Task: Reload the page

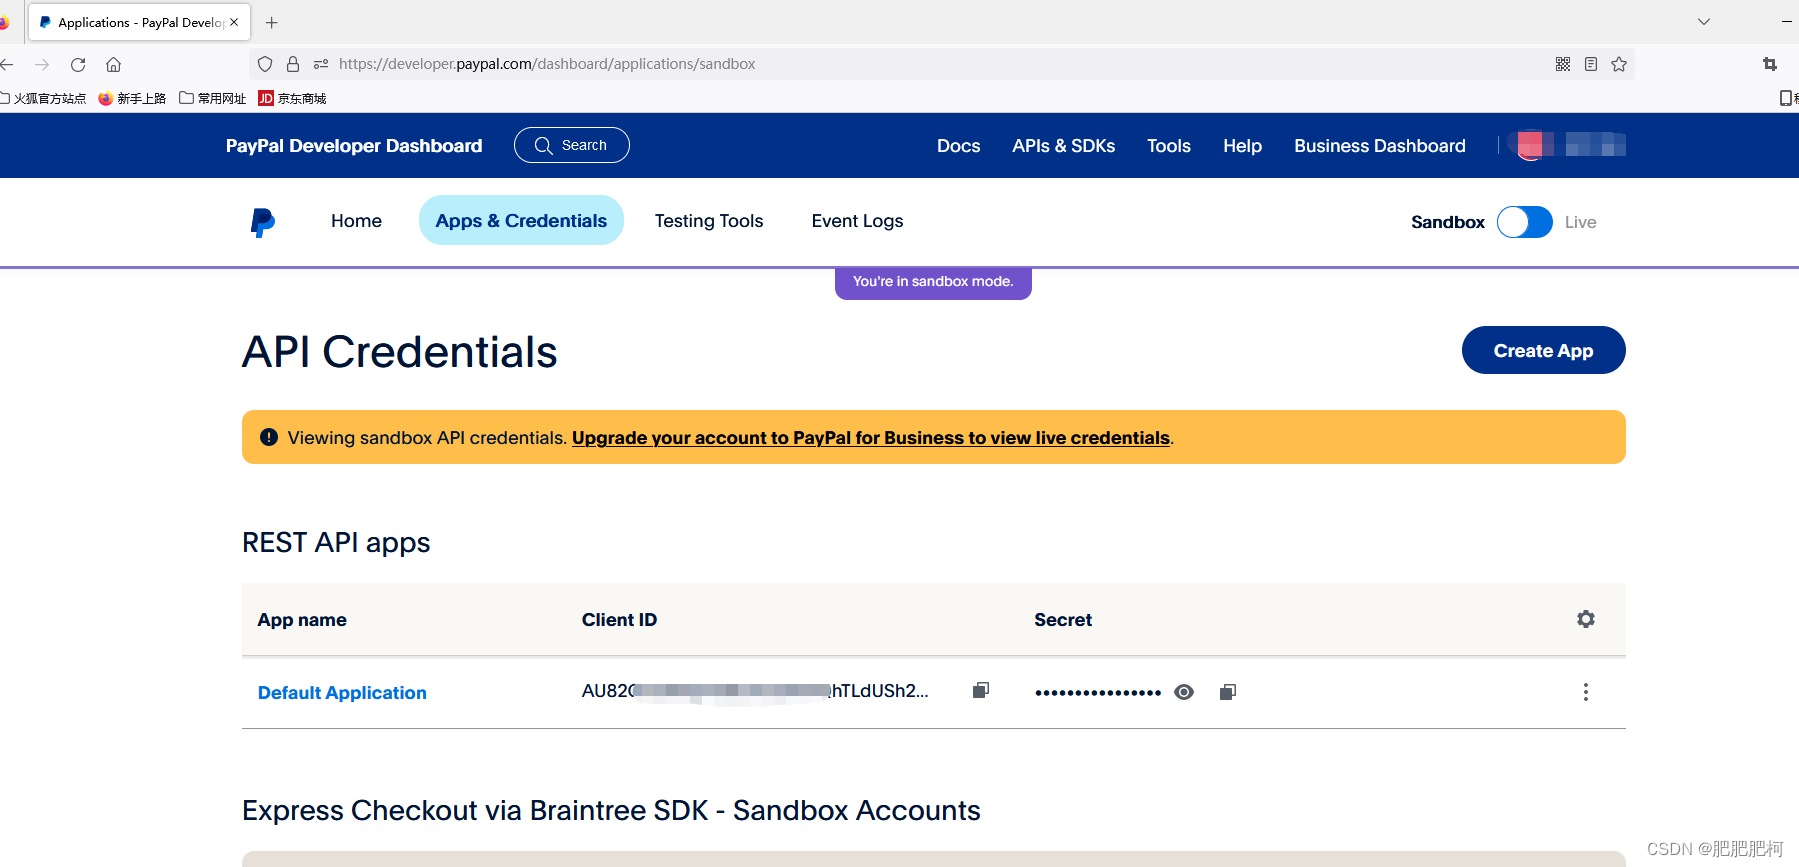Action: pos(78,64)
